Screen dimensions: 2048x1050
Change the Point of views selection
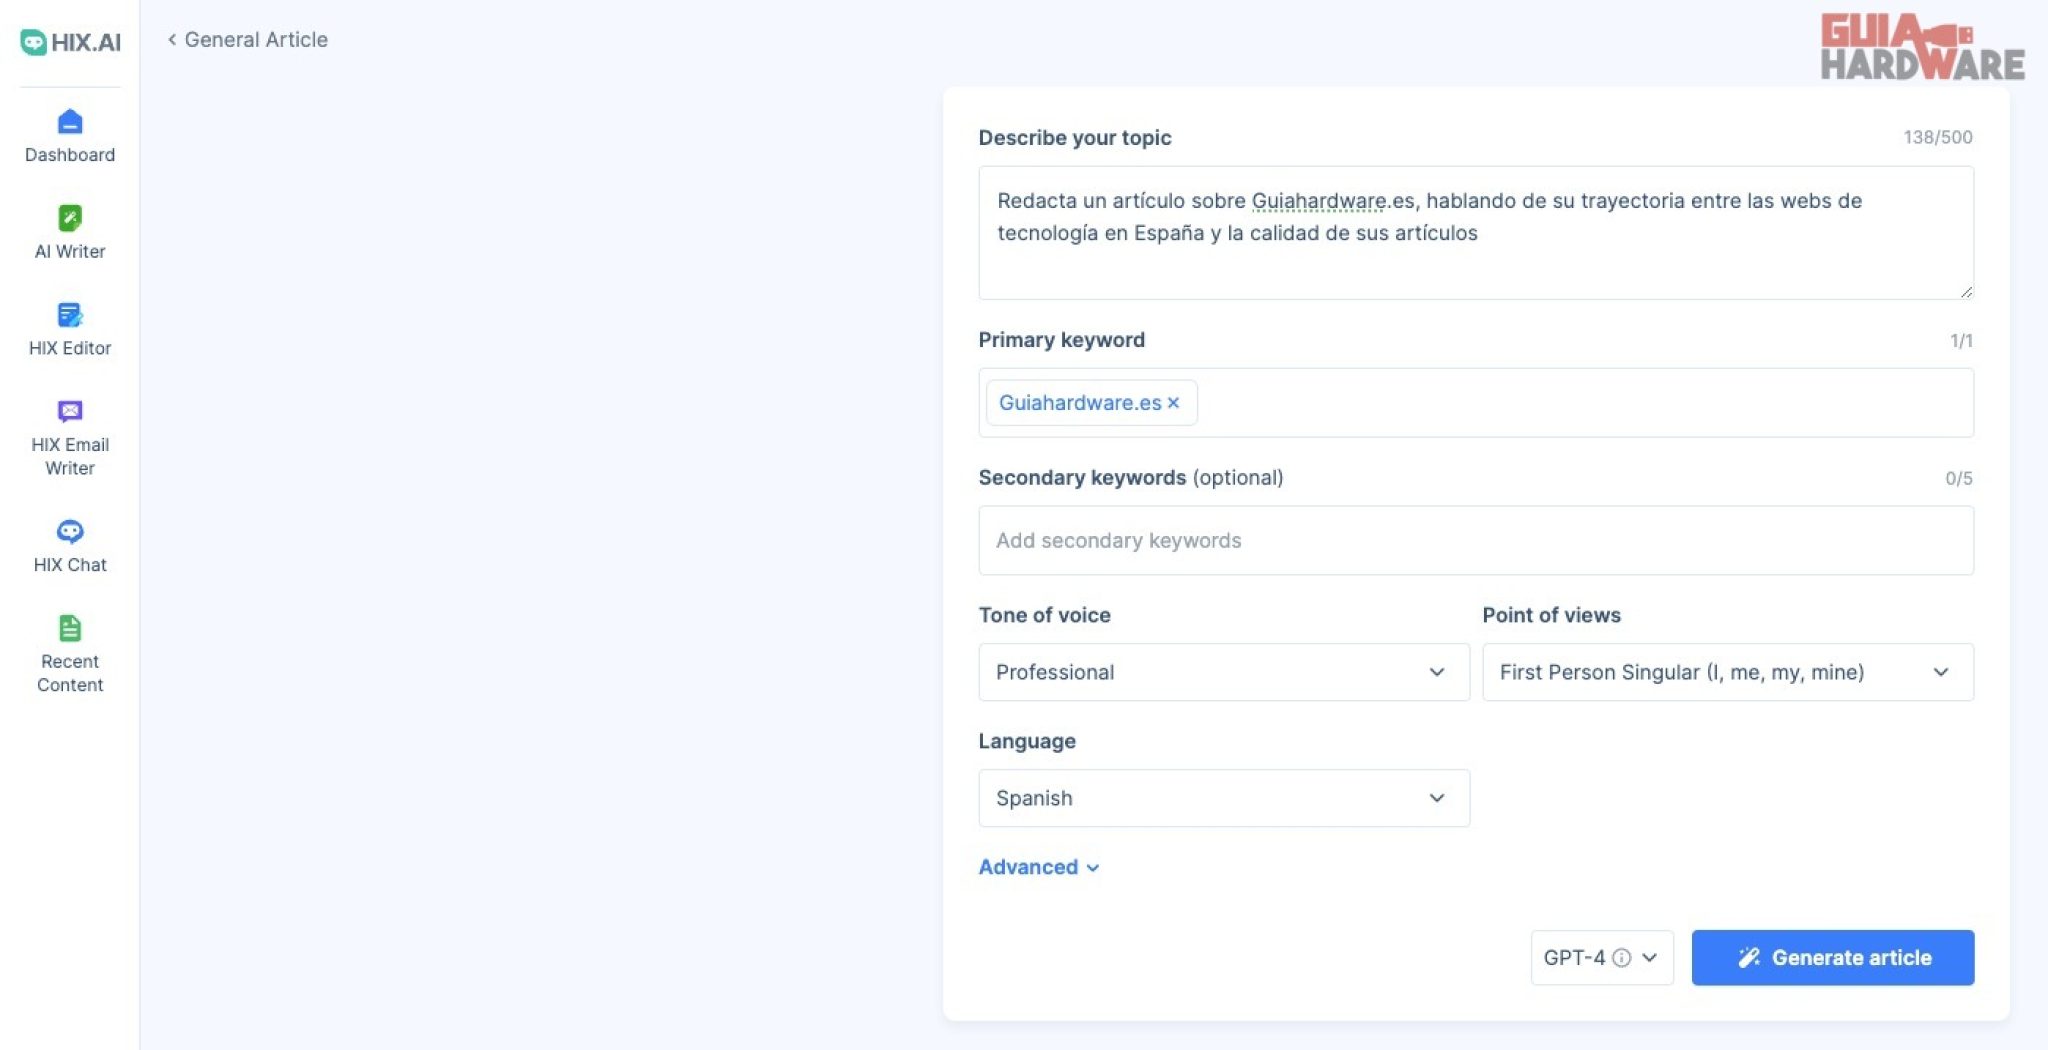click(x=1727, y=672)
